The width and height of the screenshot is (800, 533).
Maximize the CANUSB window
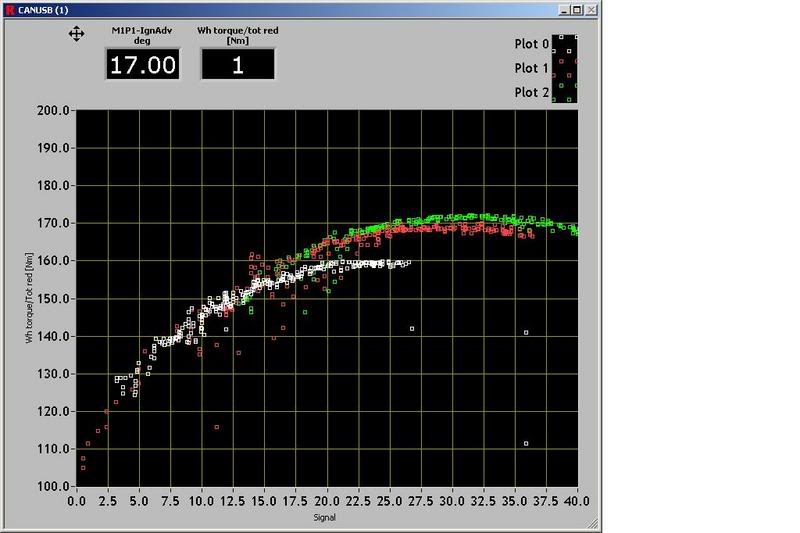click(x=578, y=8)
